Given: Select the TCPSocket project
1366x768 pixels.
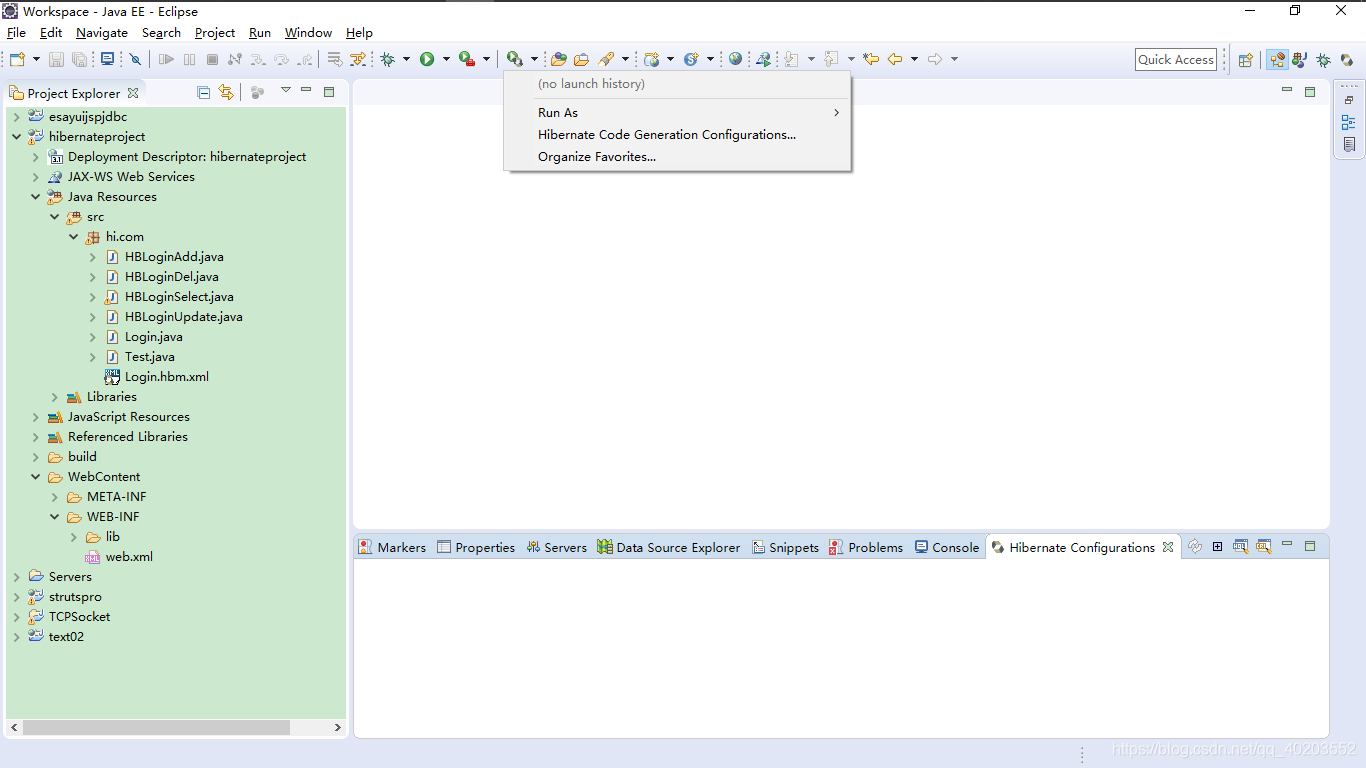Looking at the screenshot, I should pyautogui.click(x=69, y=617).
